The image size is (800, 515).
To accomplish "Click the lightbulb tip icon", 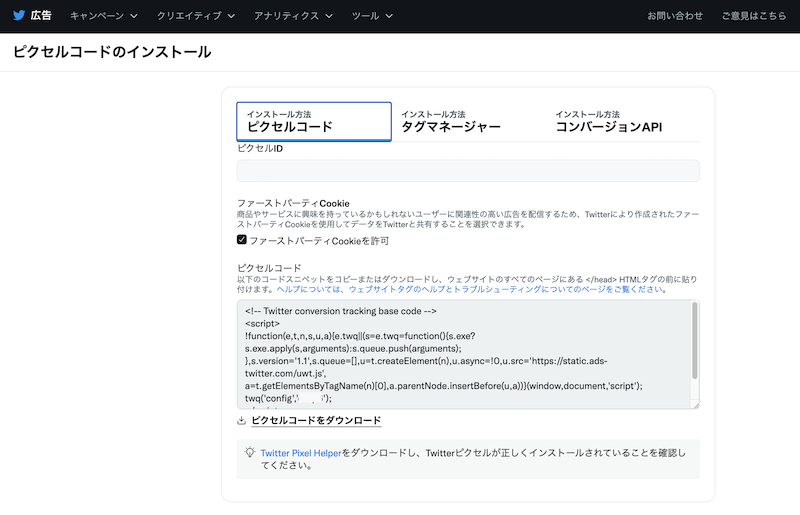I will coord(249,452).
